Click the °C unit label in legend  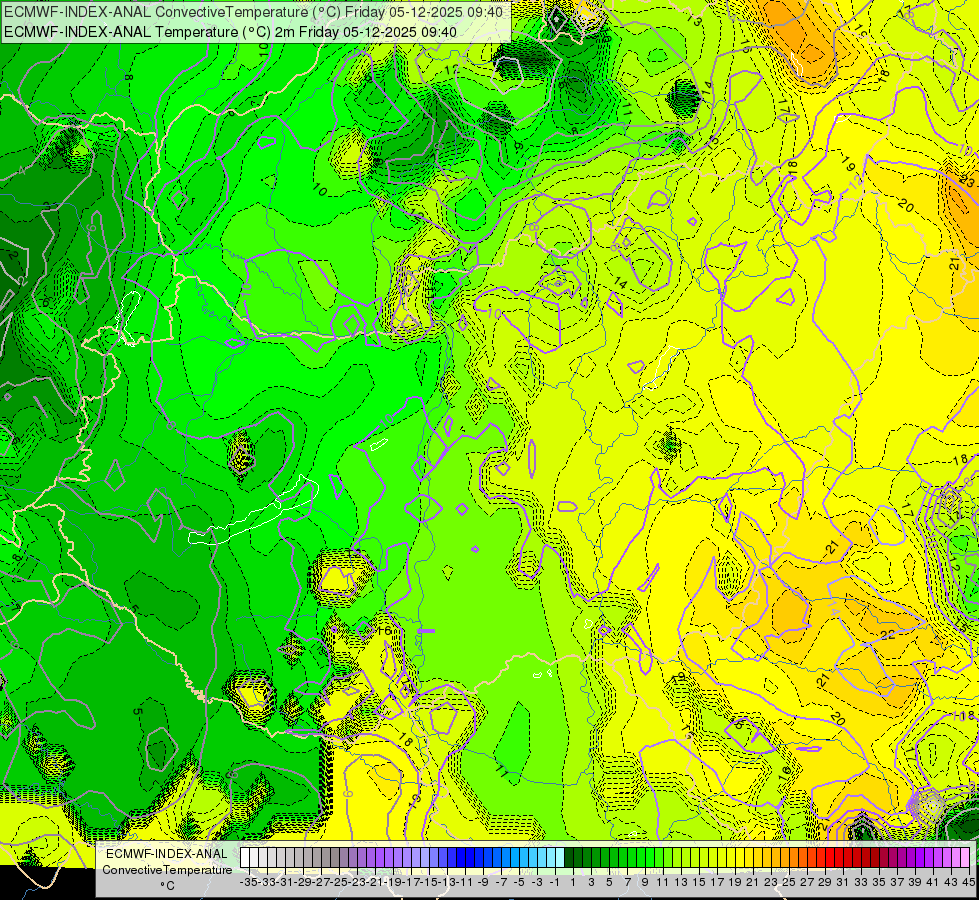(x=167, y=885)
